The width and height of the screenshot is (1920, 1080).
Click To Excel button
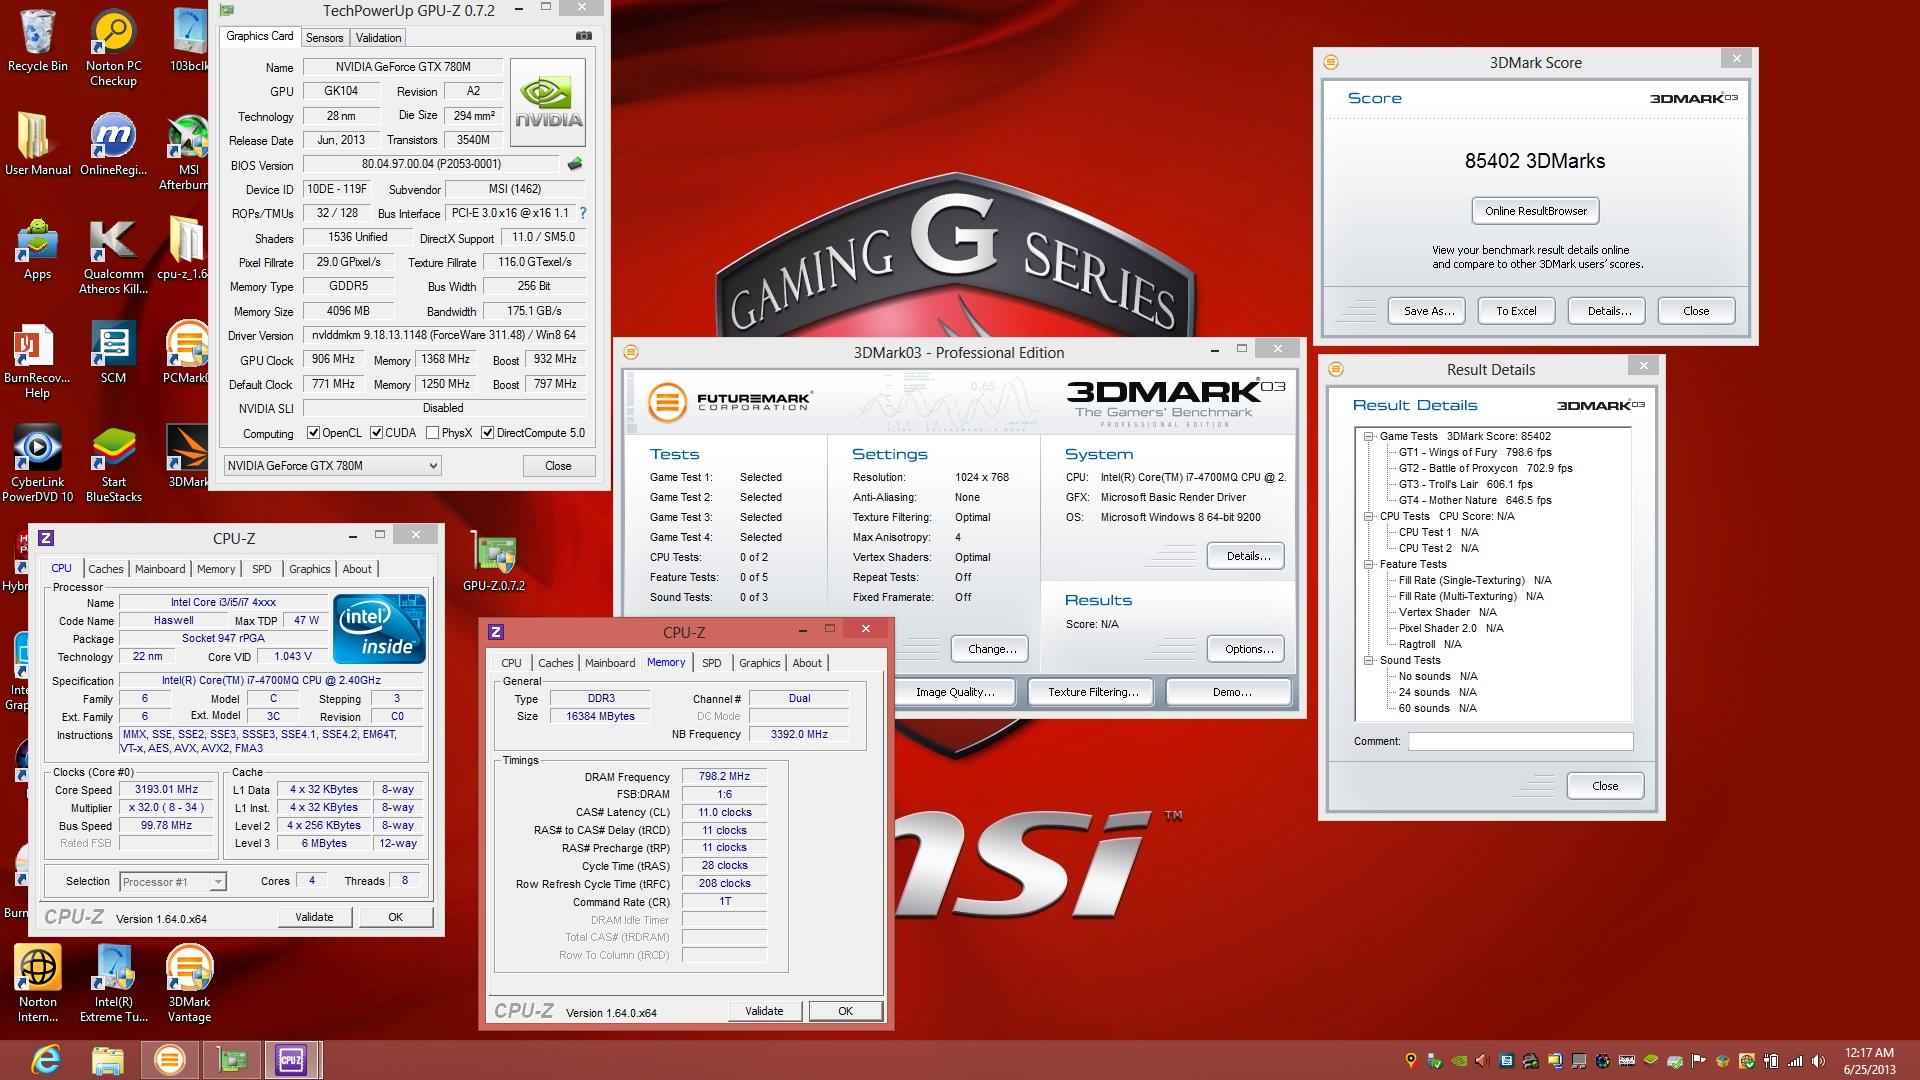[1516, 311]
